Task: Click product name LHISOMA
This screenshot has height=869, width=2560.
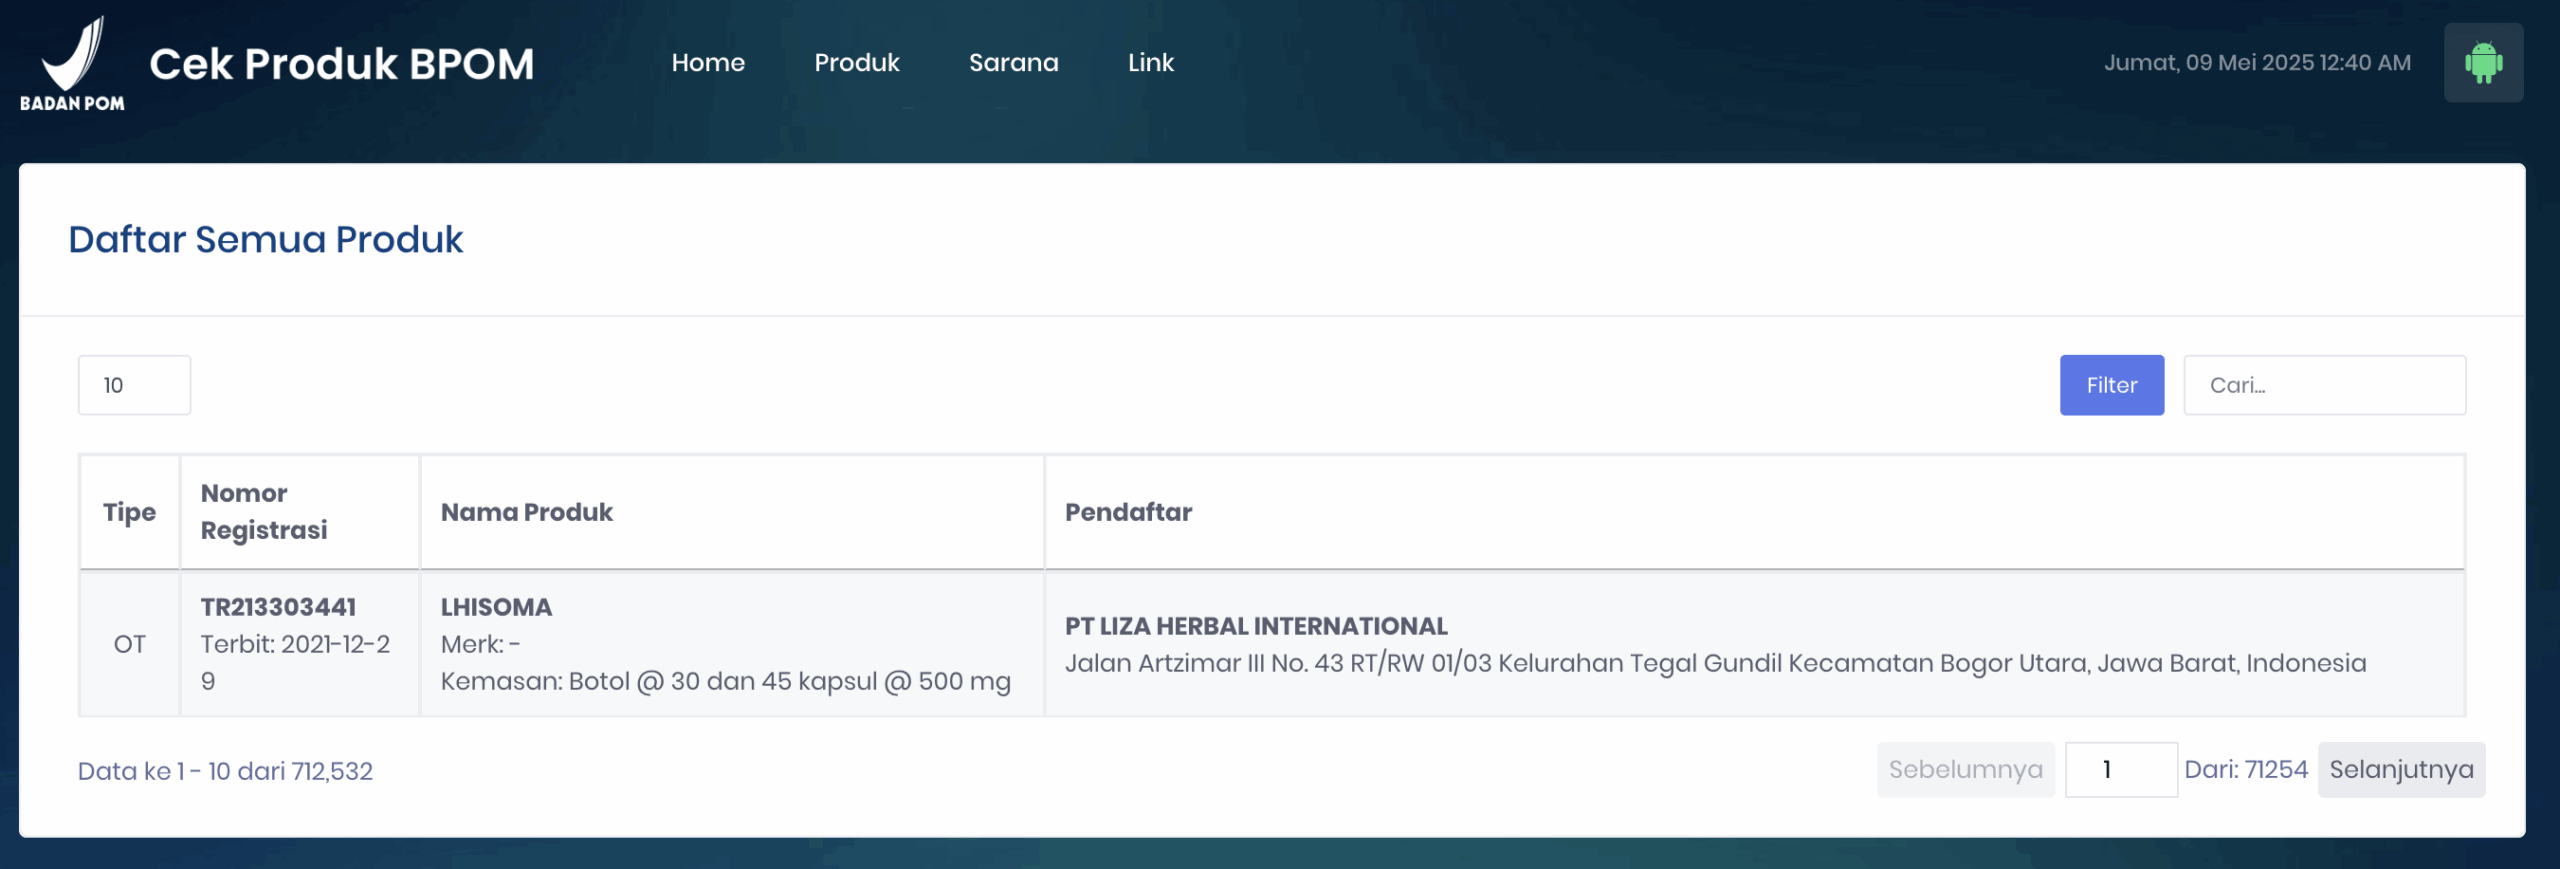Action: point(496,607)
